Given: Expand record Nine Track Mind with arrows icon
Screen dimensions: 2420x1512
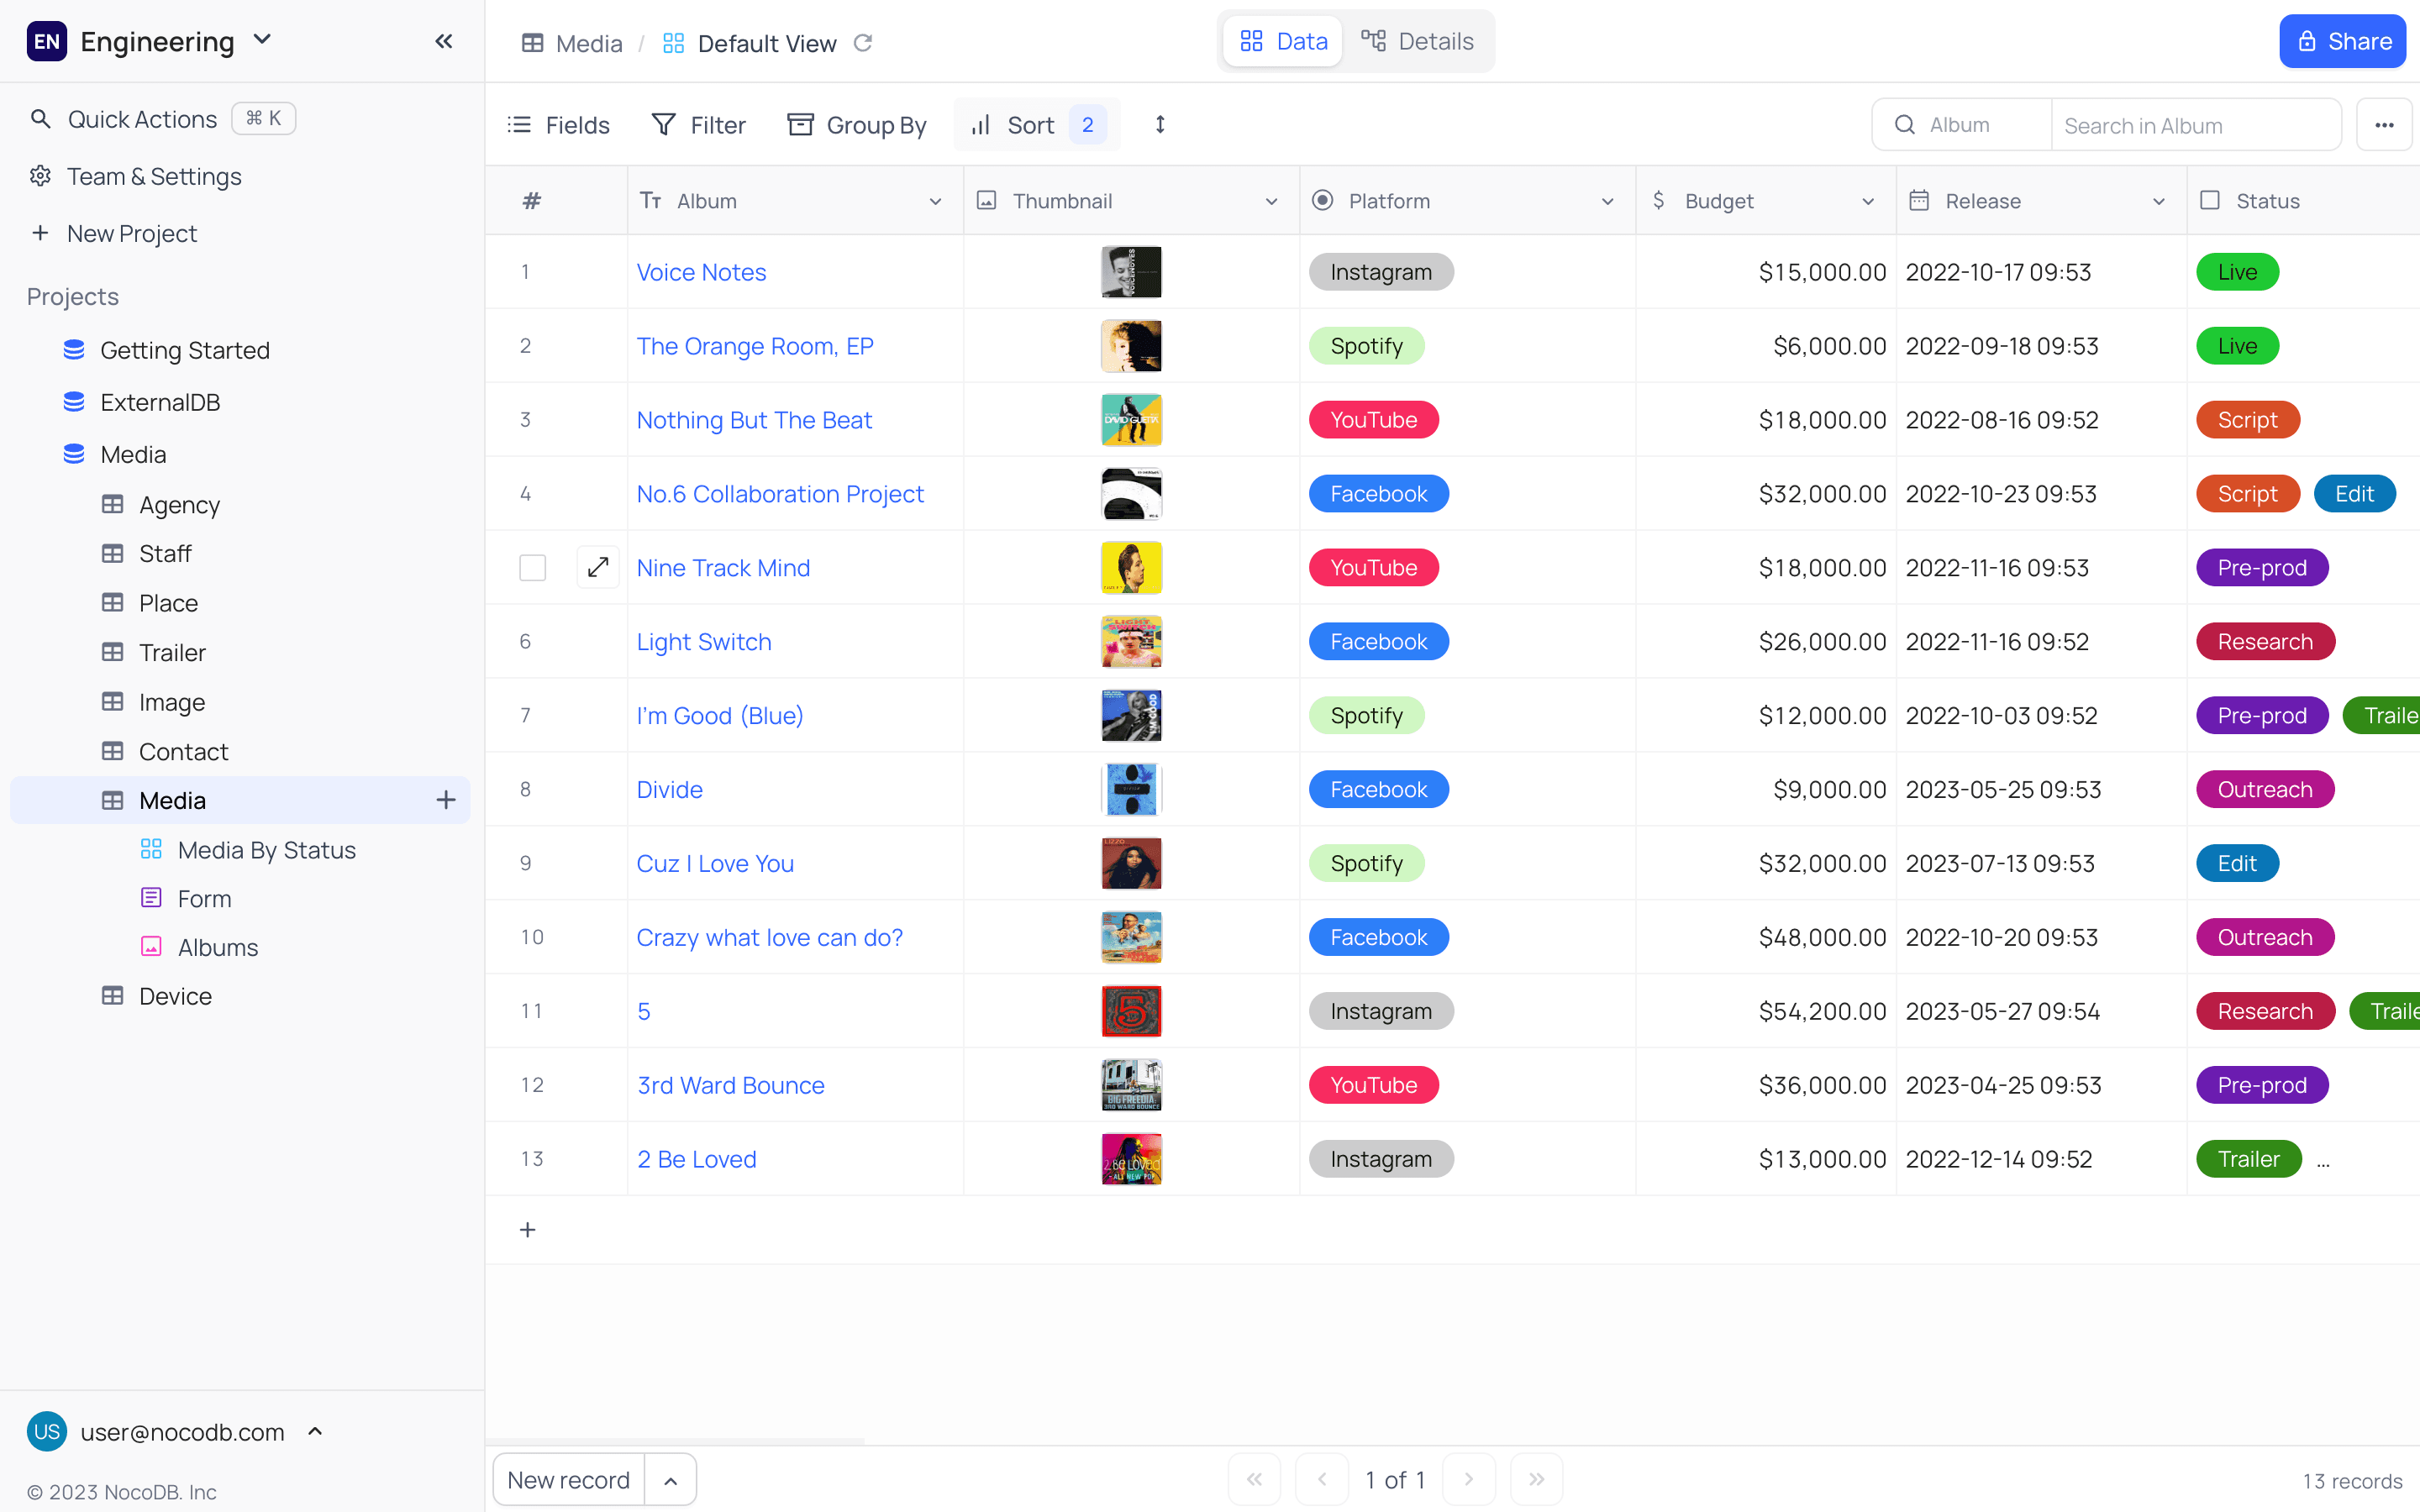Looking at the screenshot, I should pos(598,567).
